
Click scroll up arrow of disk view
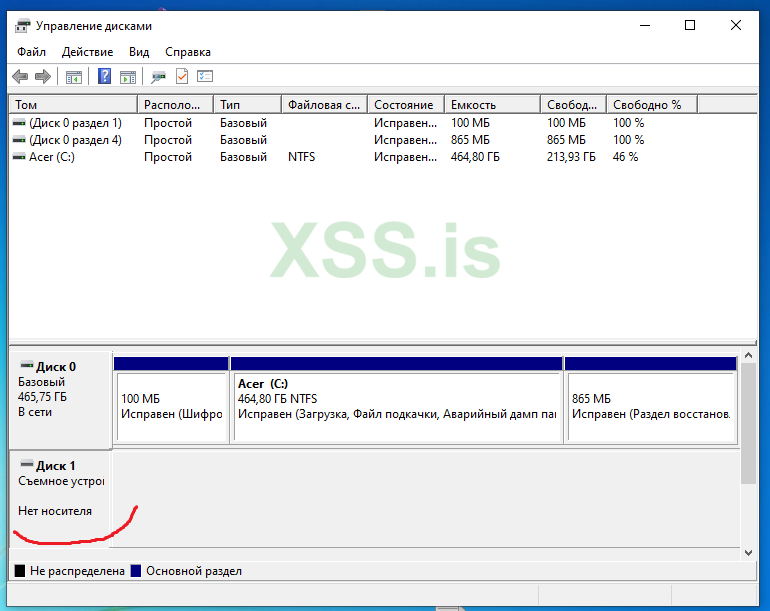click(x=748, y=355)
